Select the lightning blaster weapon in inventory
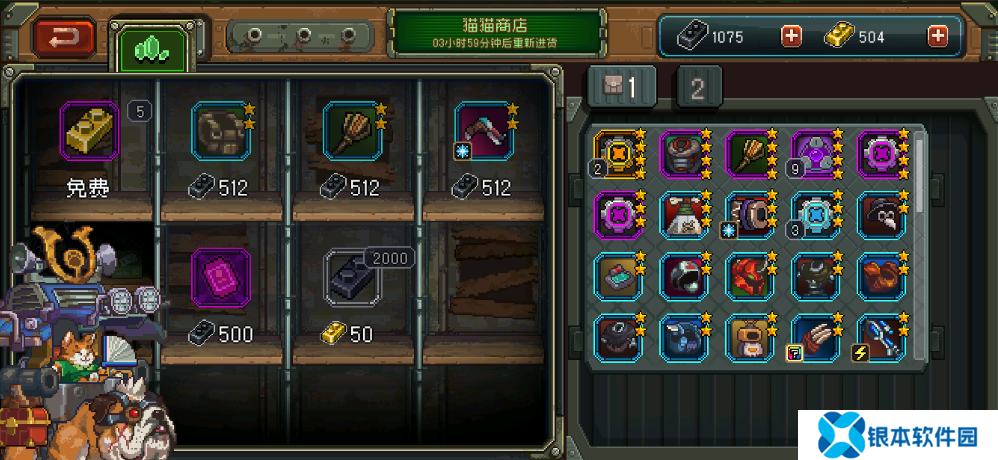 click(882, 338)
